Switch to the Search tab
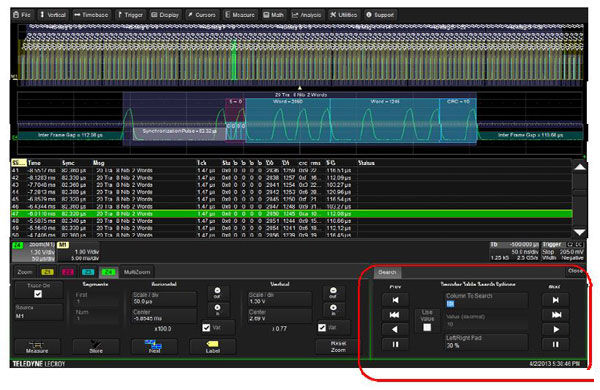The width and height of the screenshot is (600, 390). 387,273
